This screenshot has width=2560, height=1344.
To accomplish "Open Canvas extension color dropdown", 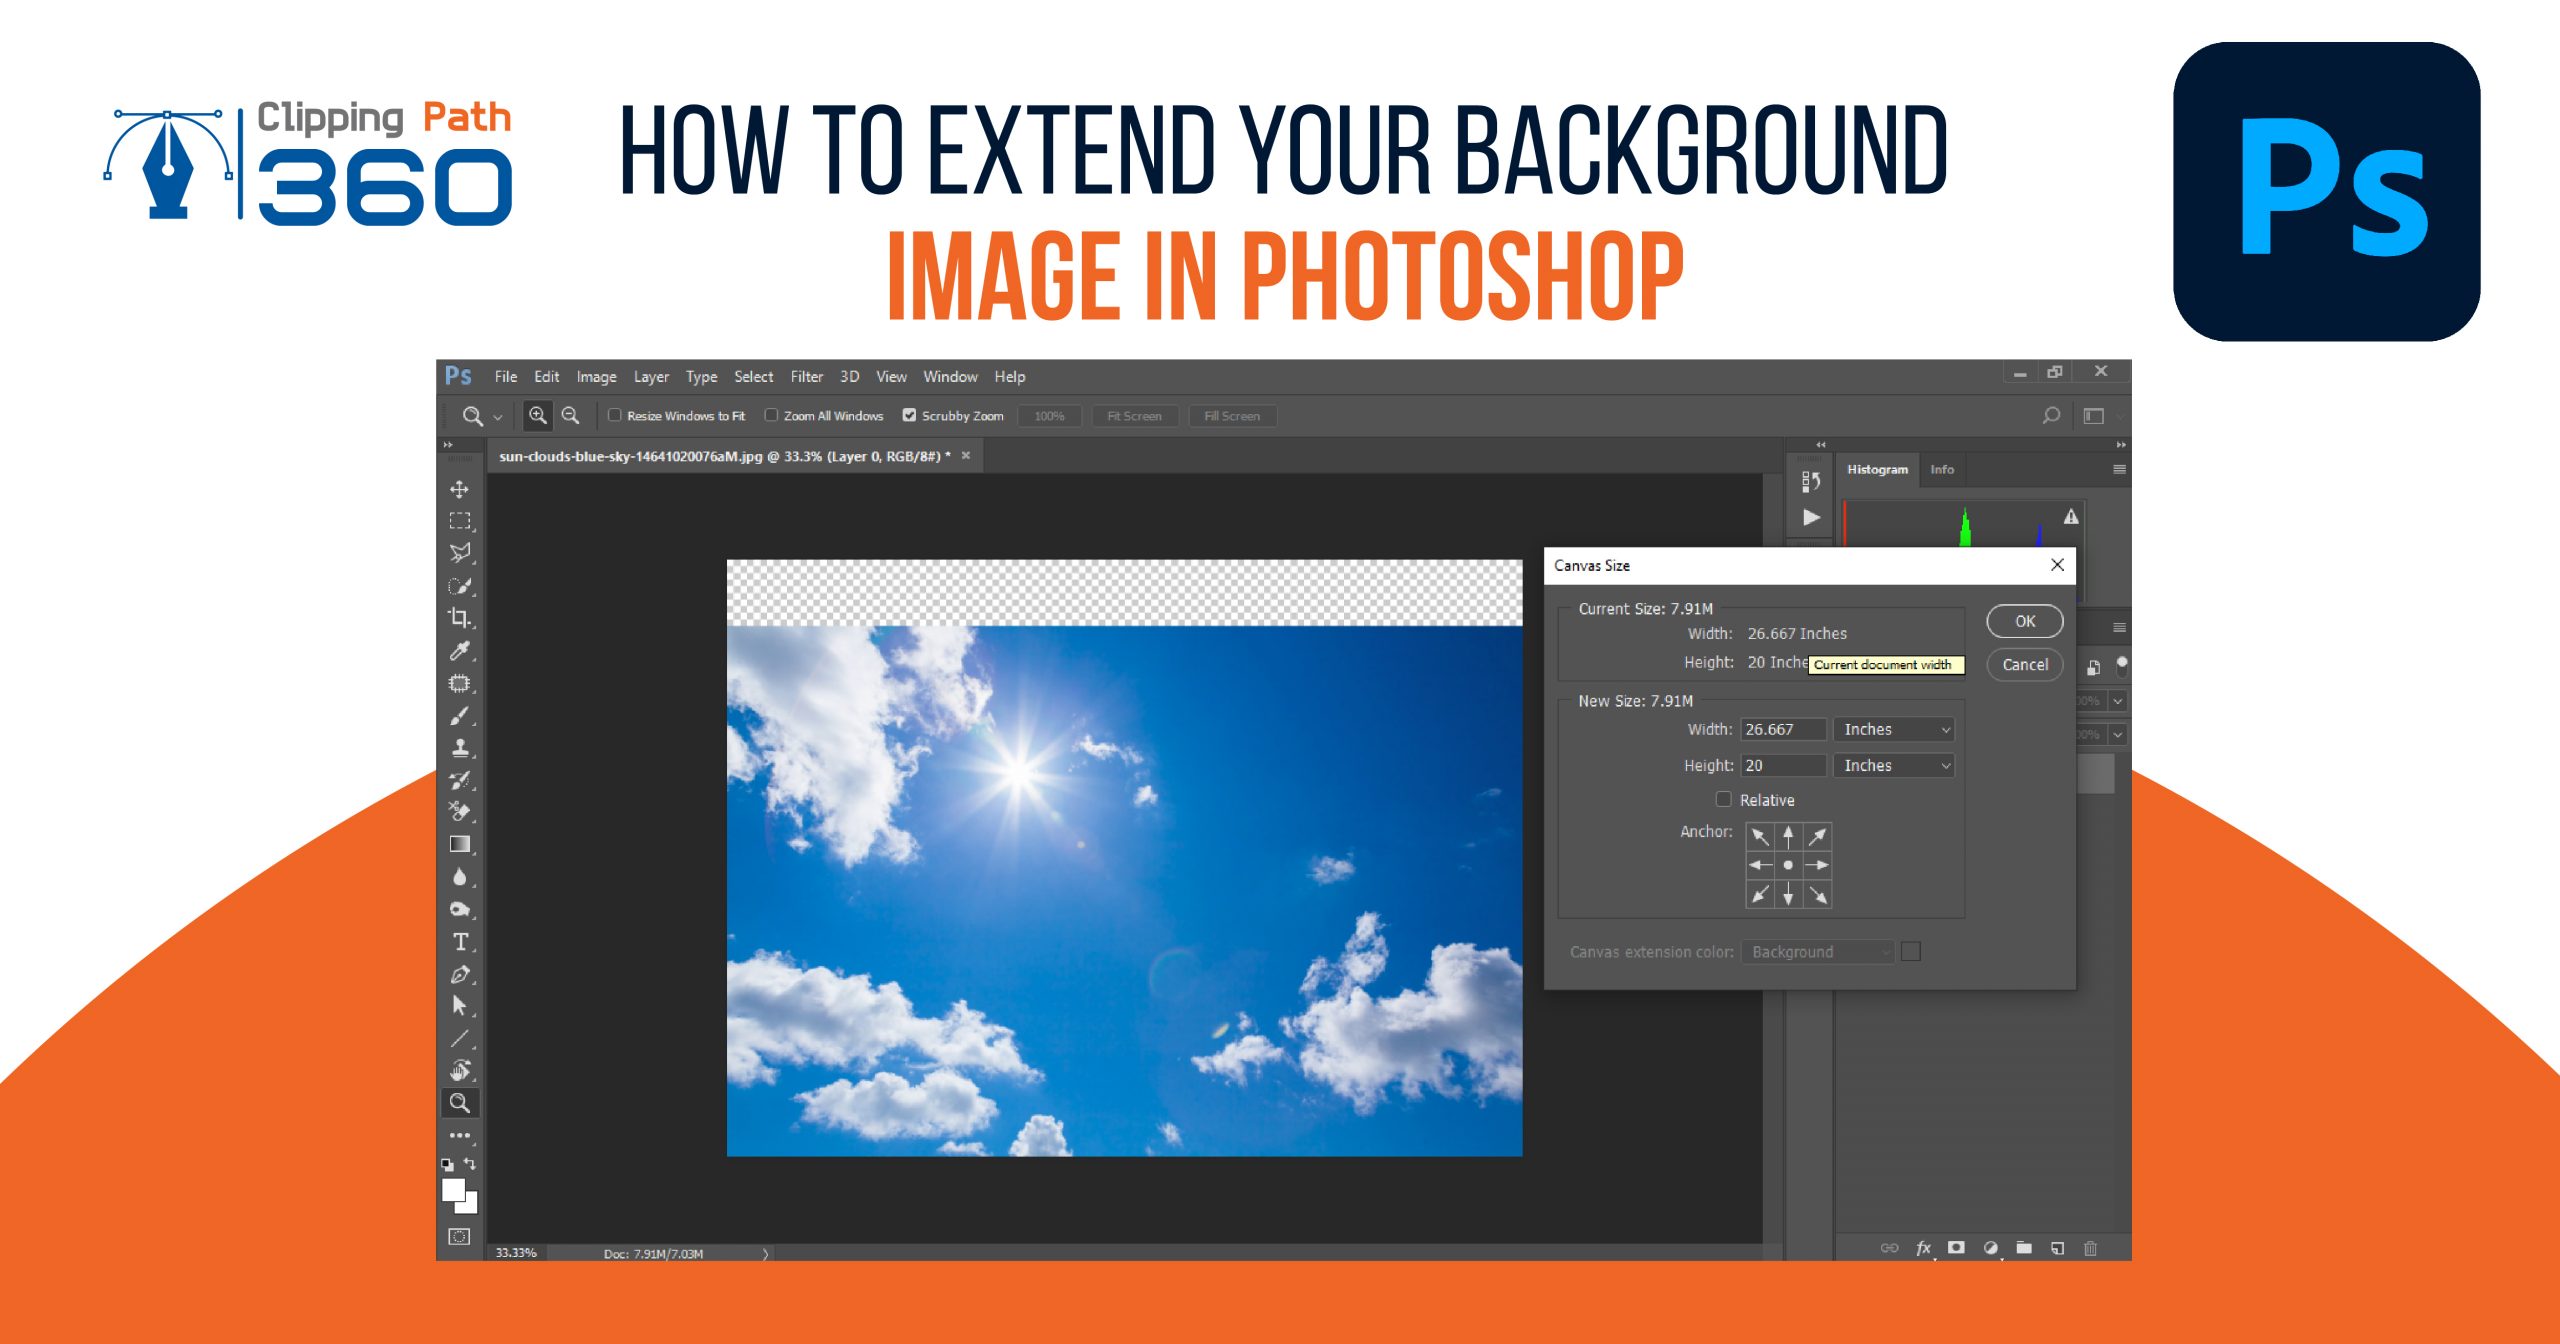I will 1818,952.
